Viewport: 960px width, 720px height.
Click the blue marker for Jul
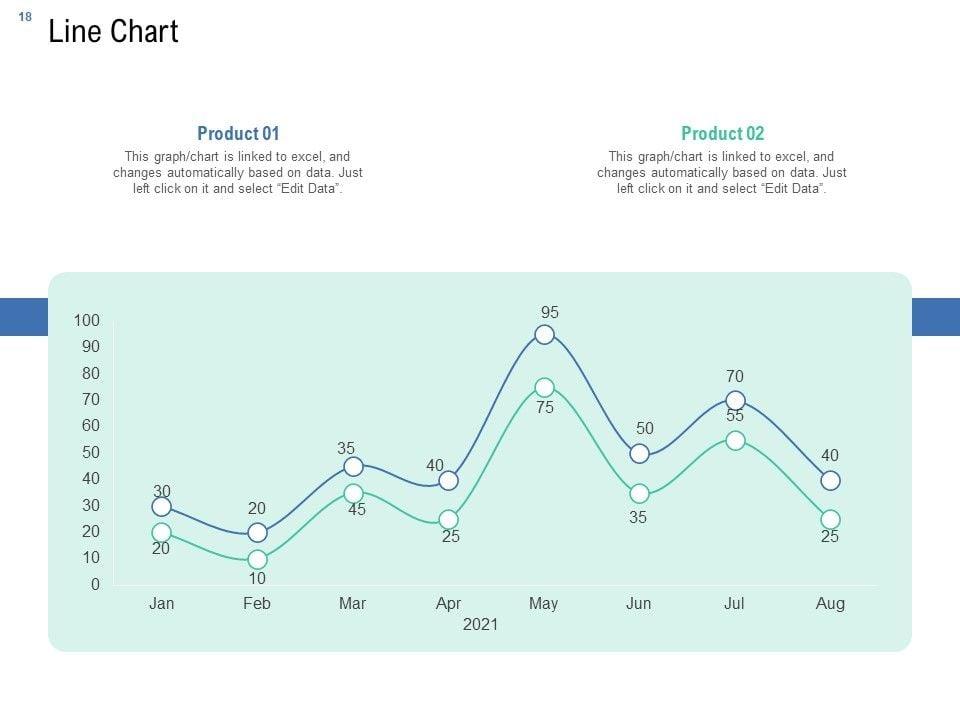(735, 401)
